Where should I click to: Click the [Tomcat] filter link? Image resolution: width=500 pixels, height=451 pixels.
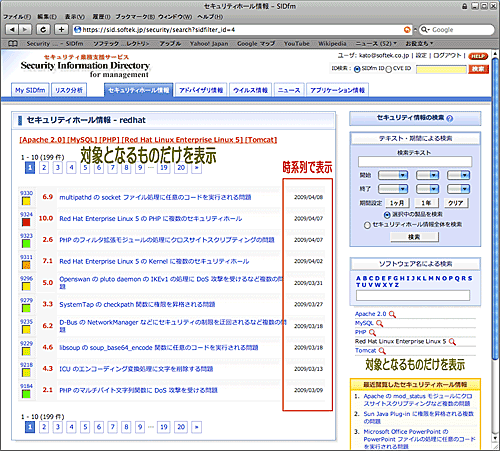point(261,140)
